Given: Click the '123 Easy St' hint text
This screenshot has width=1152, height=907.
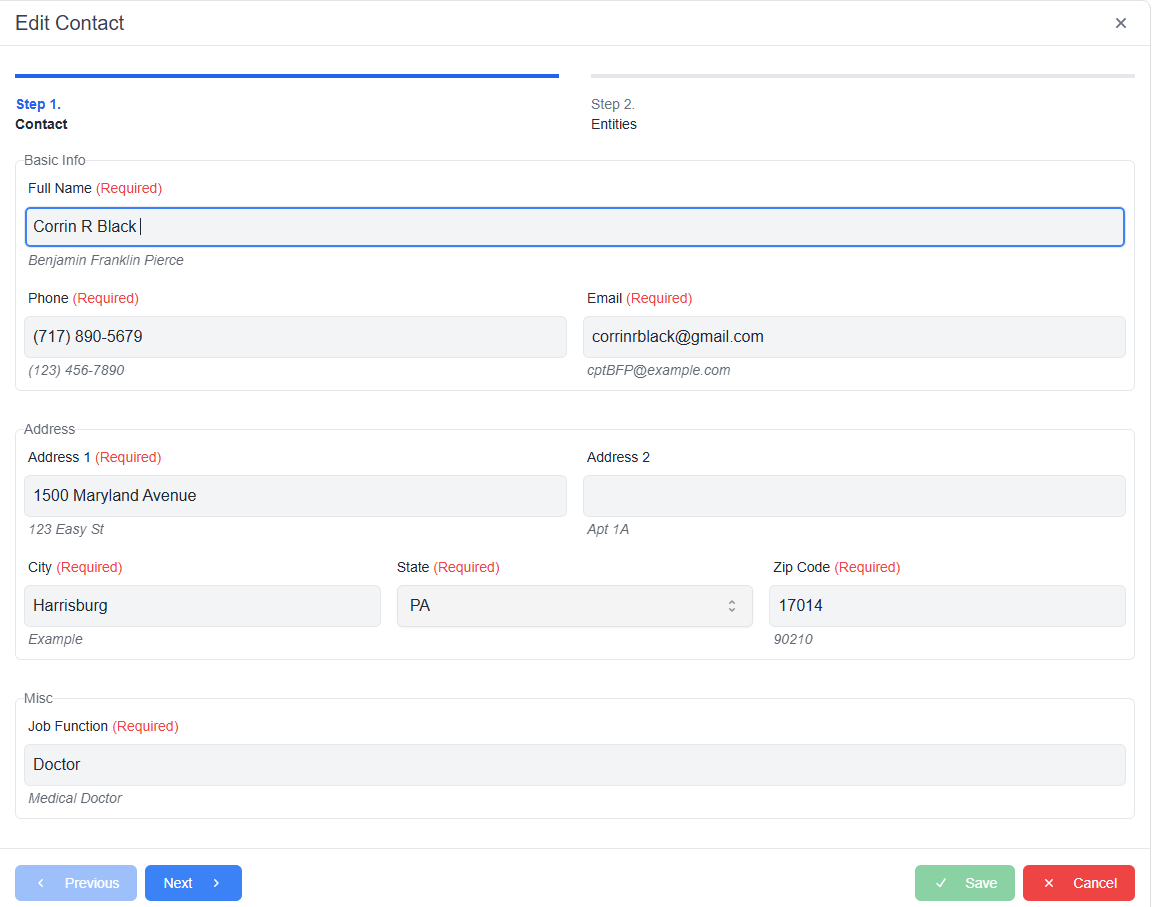Looking at the screenshot, I should [x=66, y=529].
